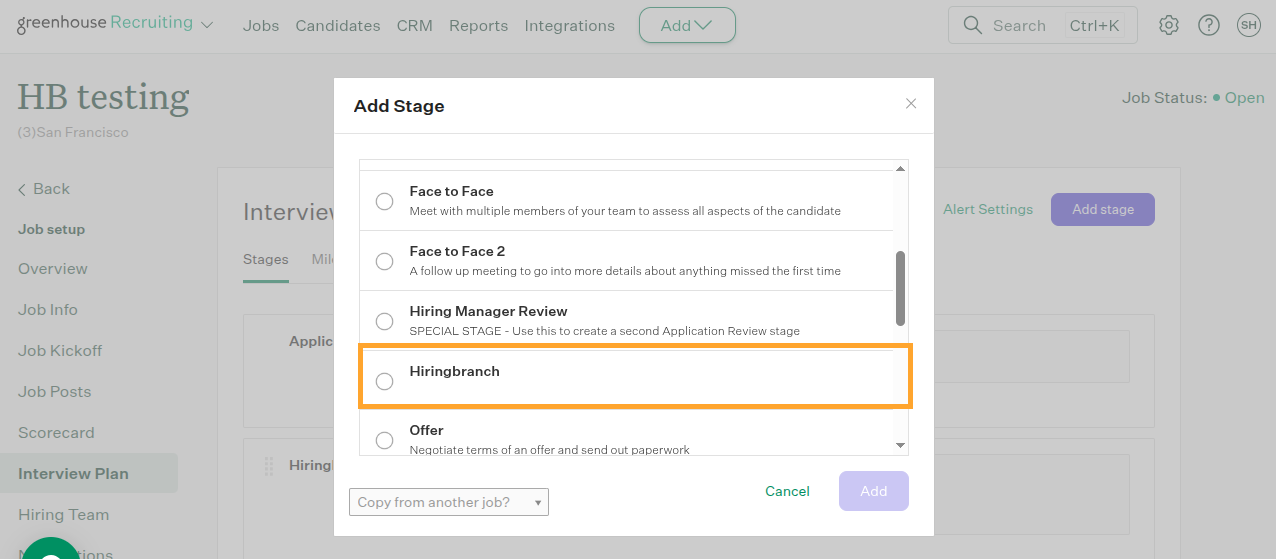Select the Hiringbranch stage option
Viewport: 1276px width, 559px height.
pyautogui.click(x=384, y=381)
